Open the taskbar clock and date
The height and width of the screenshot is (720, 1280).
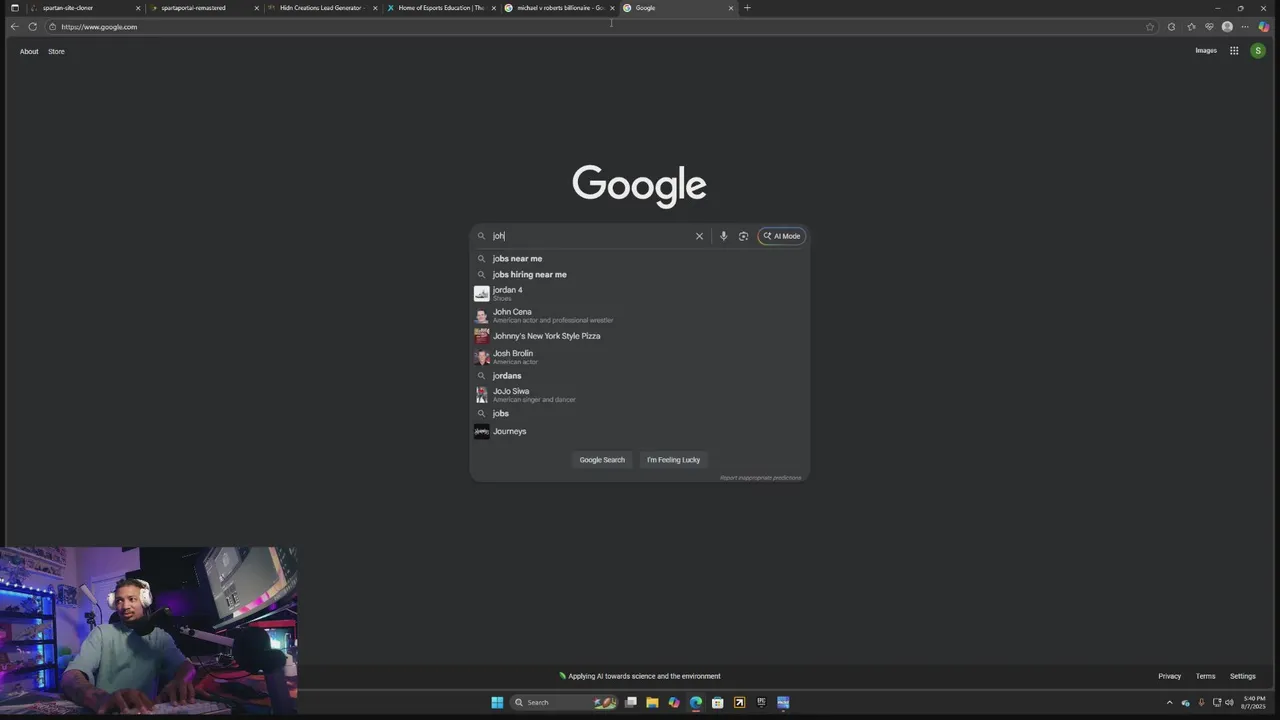point(1254,702)
